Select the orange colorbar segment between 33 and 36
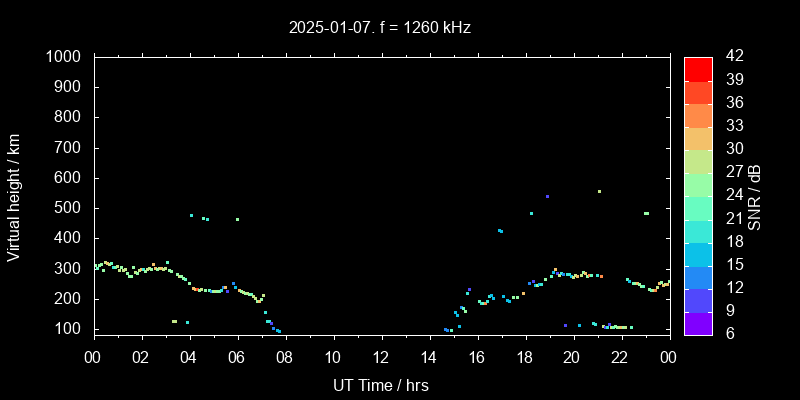The image size is (800, 400). (x=698, y=115)
